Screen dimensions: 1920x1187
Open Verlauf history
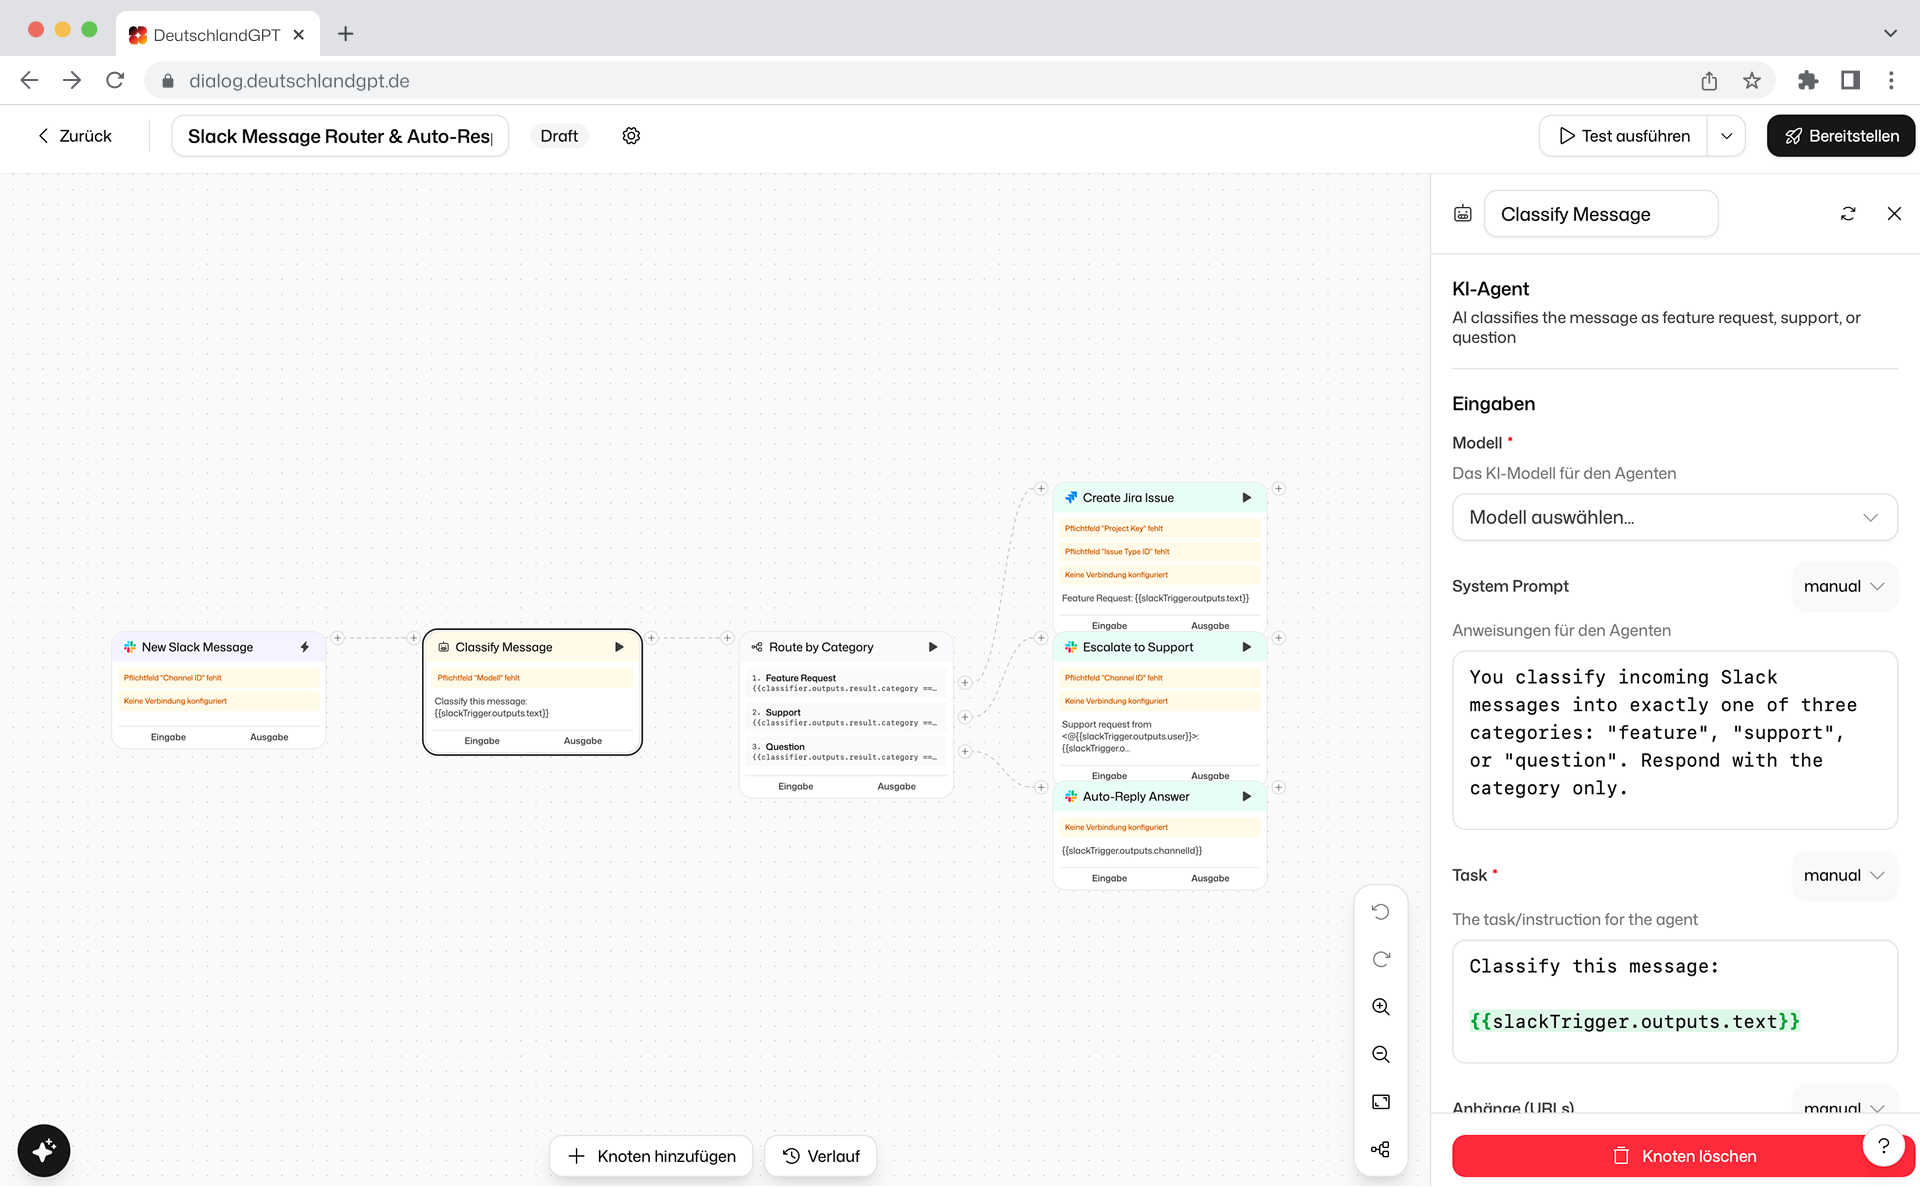click(821, 1156)
